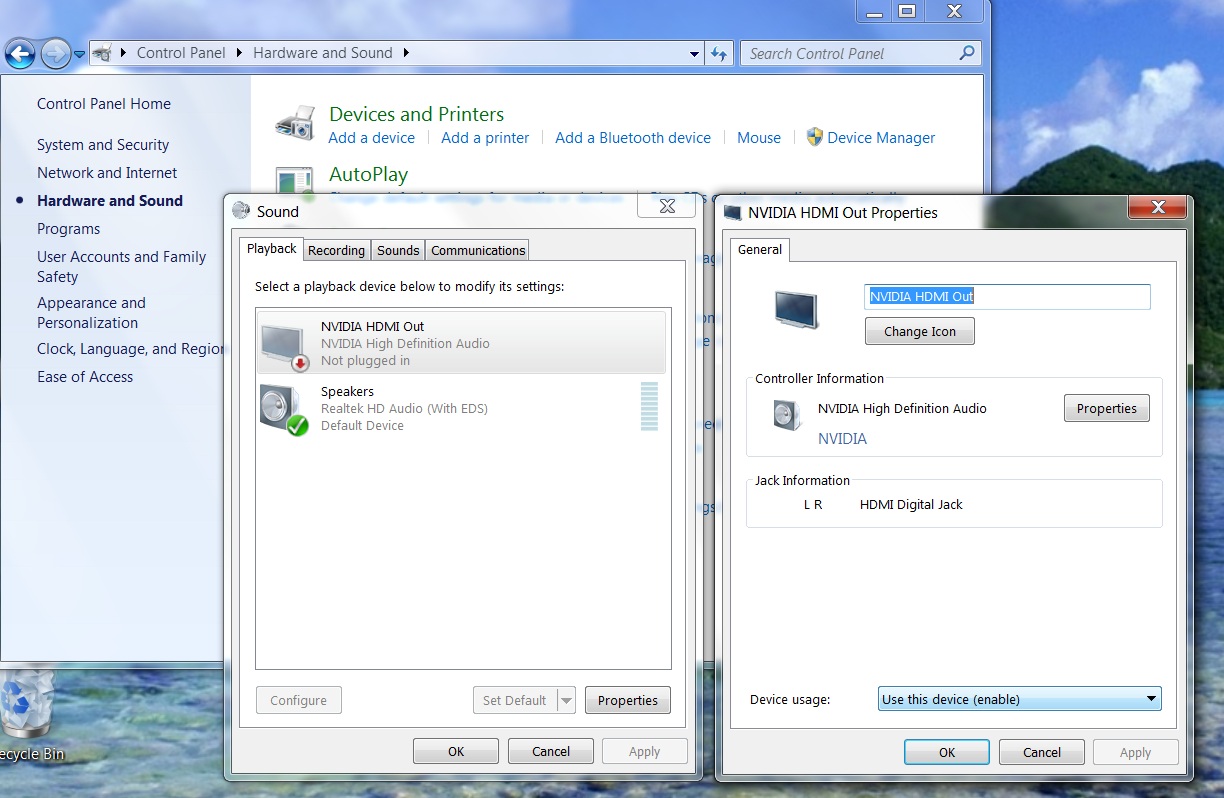Click the Control Panel breadcrumb segment
The width and height of the screenshot is (1224, 798).
click(x=181, y=53)
